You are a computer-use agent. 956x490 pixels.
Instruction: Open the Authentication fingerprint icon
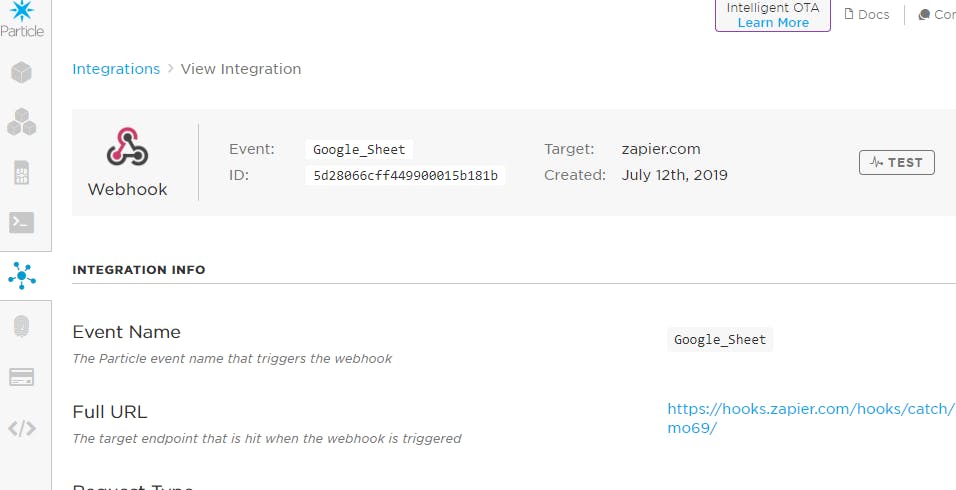[x=21, y=326]
